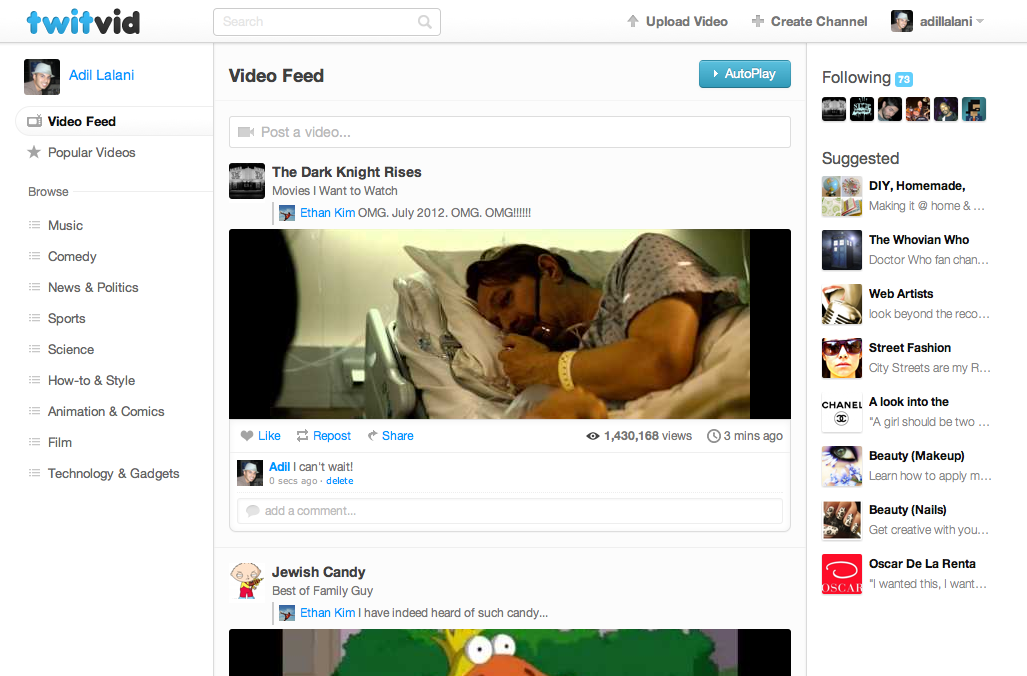Image resolution: width=1027 pixels, height=676 pixels.
Task: Open suggested Street Fashion channel thumbnail
Action: (x=841, y=358)
